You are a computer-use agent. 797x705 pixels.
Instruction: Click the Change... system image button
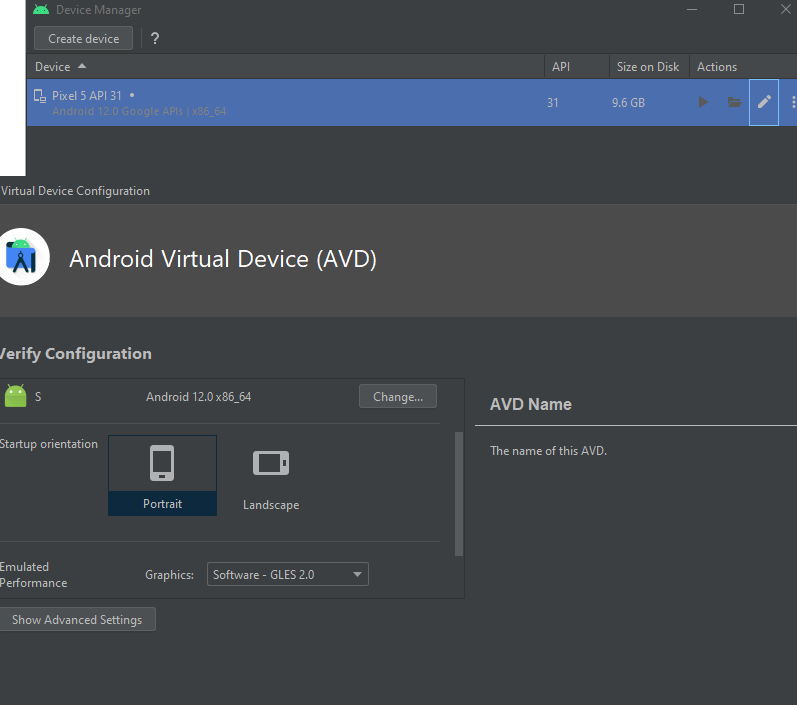397,397
